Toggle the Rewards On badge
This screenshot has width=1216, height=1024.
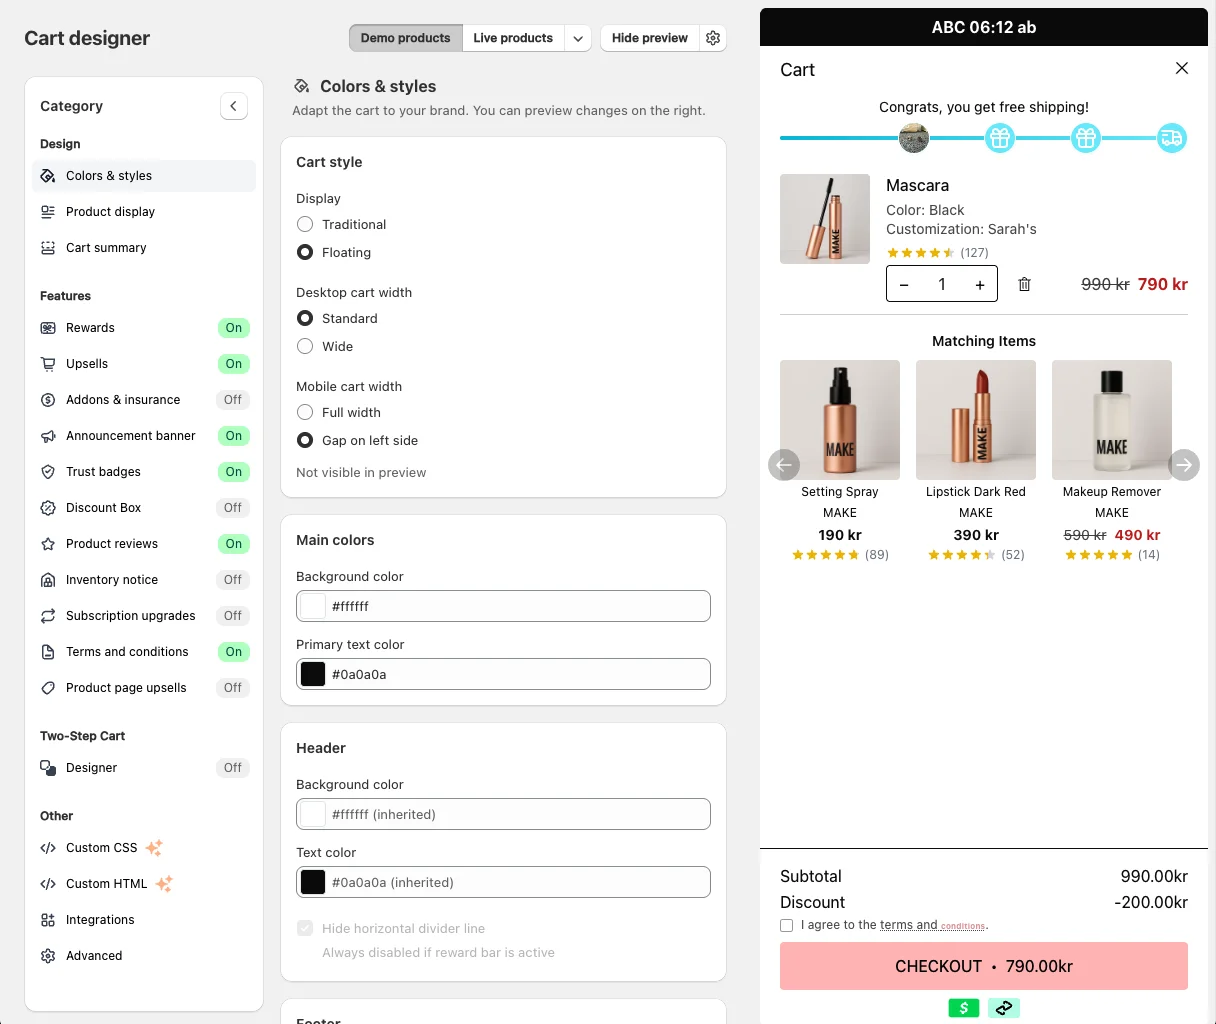pyautogui.click(x=233, y=328)
